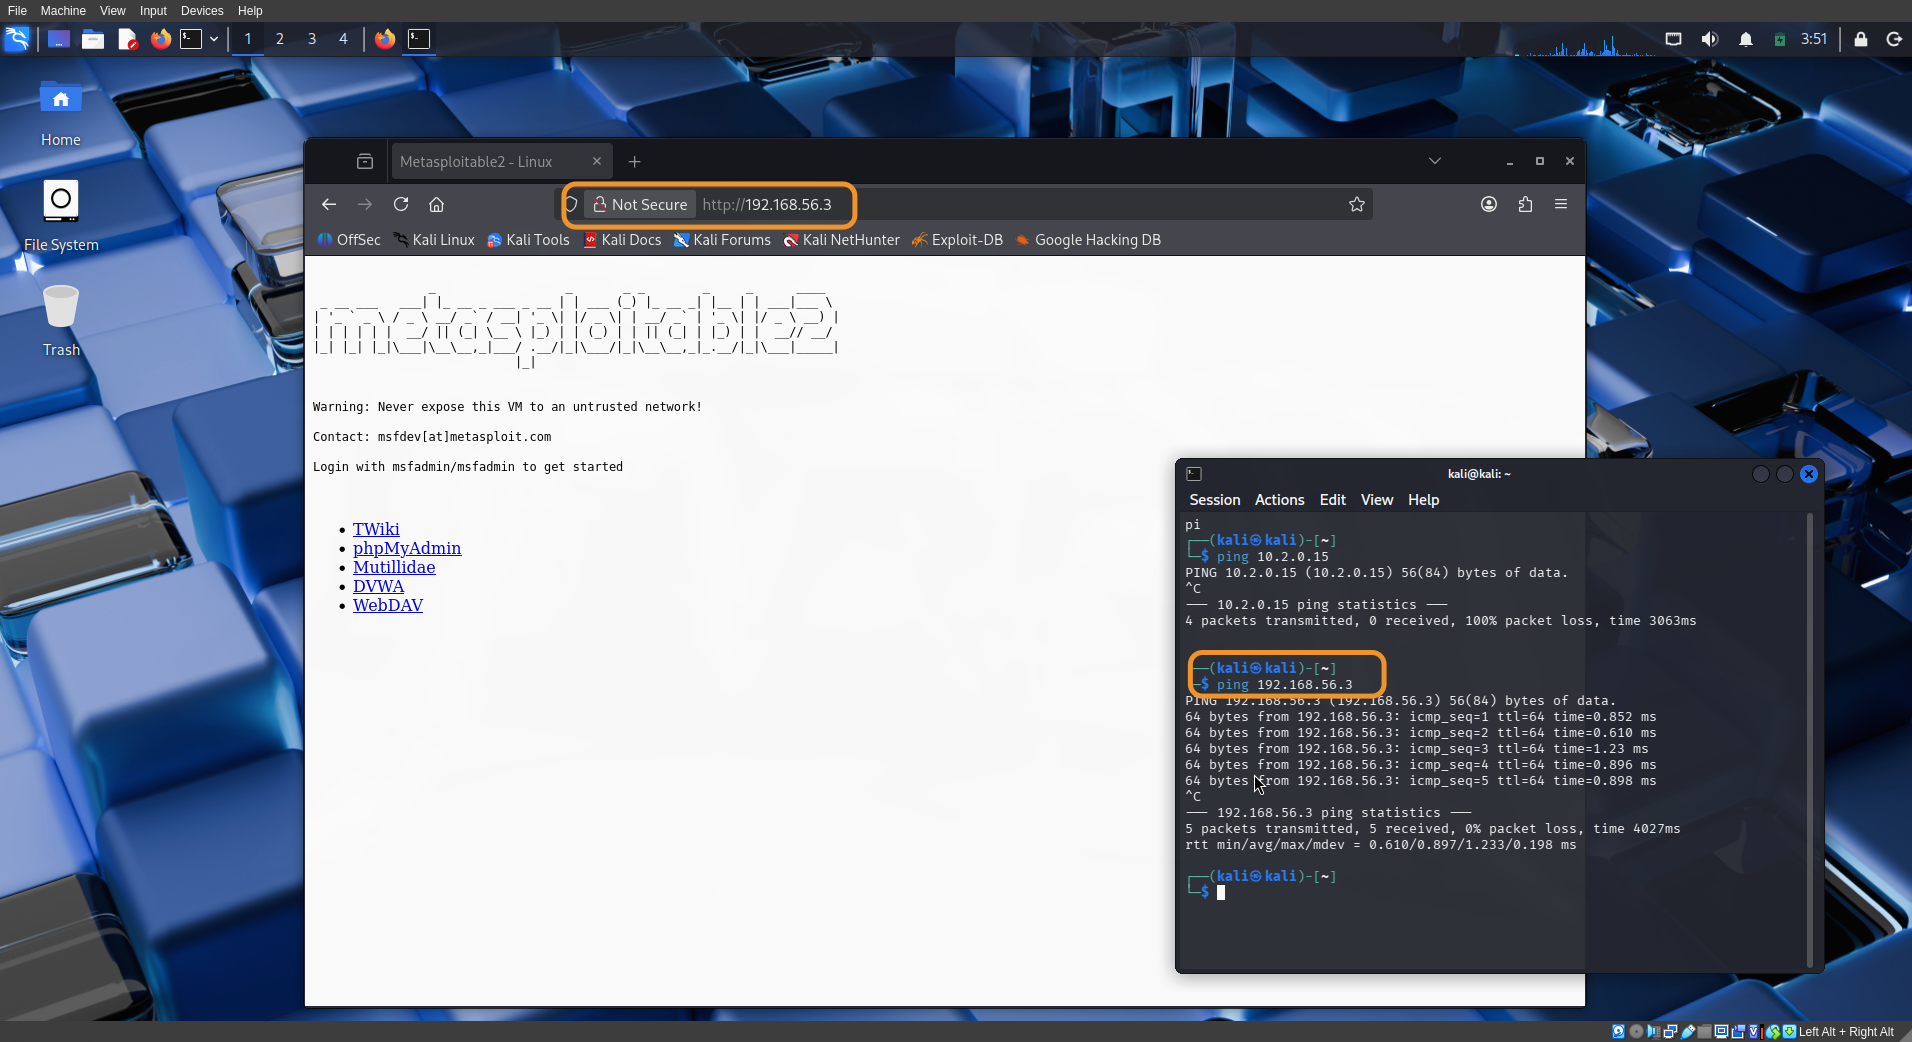Open the Kali applications menu icon

[17, 39]
